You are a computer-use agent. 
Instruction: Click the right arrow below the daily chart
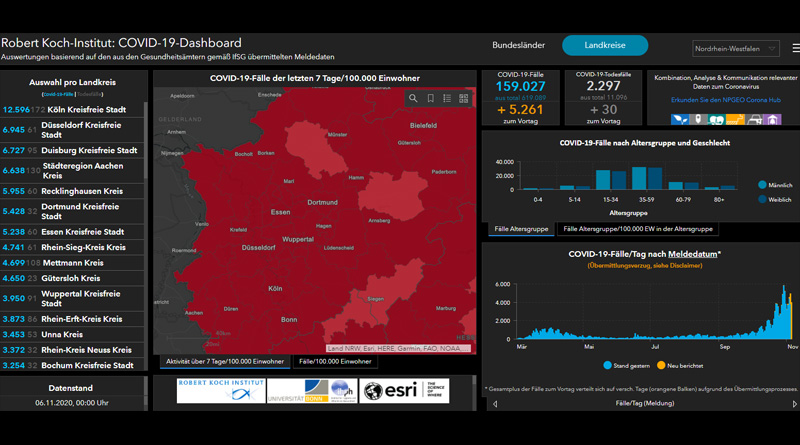click(x=794, y=404)
